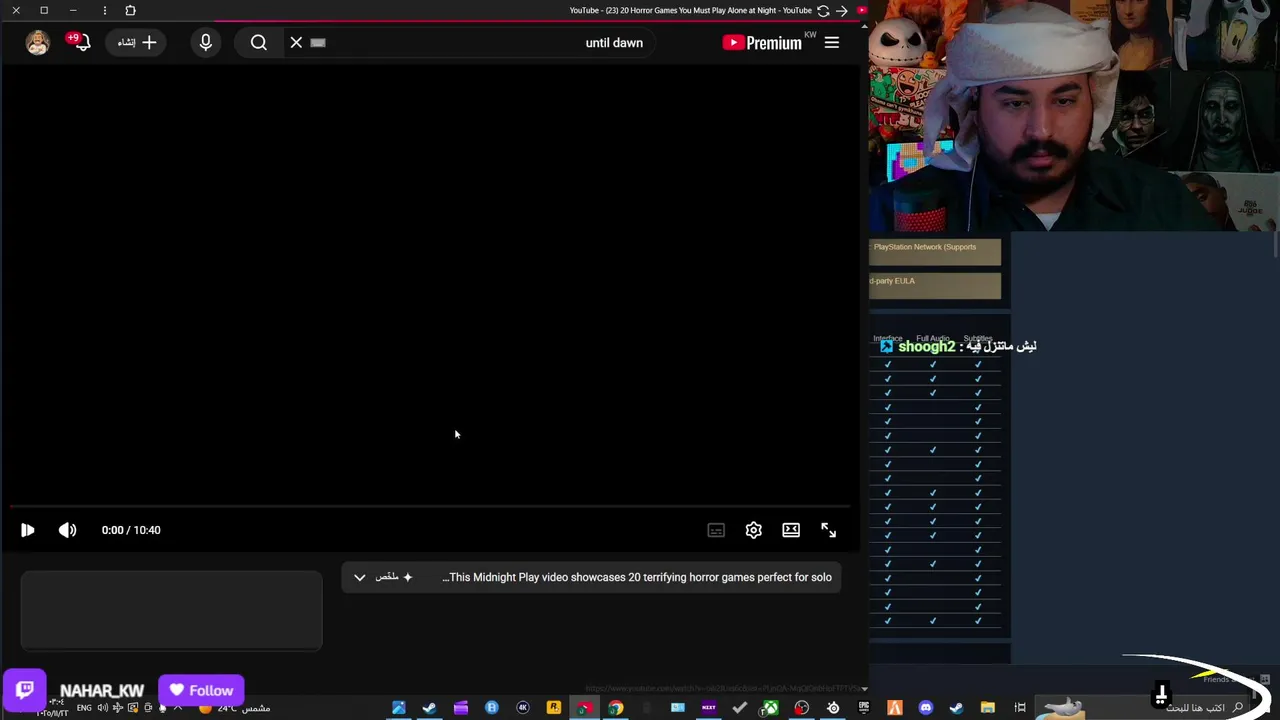Screen dimensions: 1280x720
Task: Go forward with browser arrow
Action: [x=842, y=10]
